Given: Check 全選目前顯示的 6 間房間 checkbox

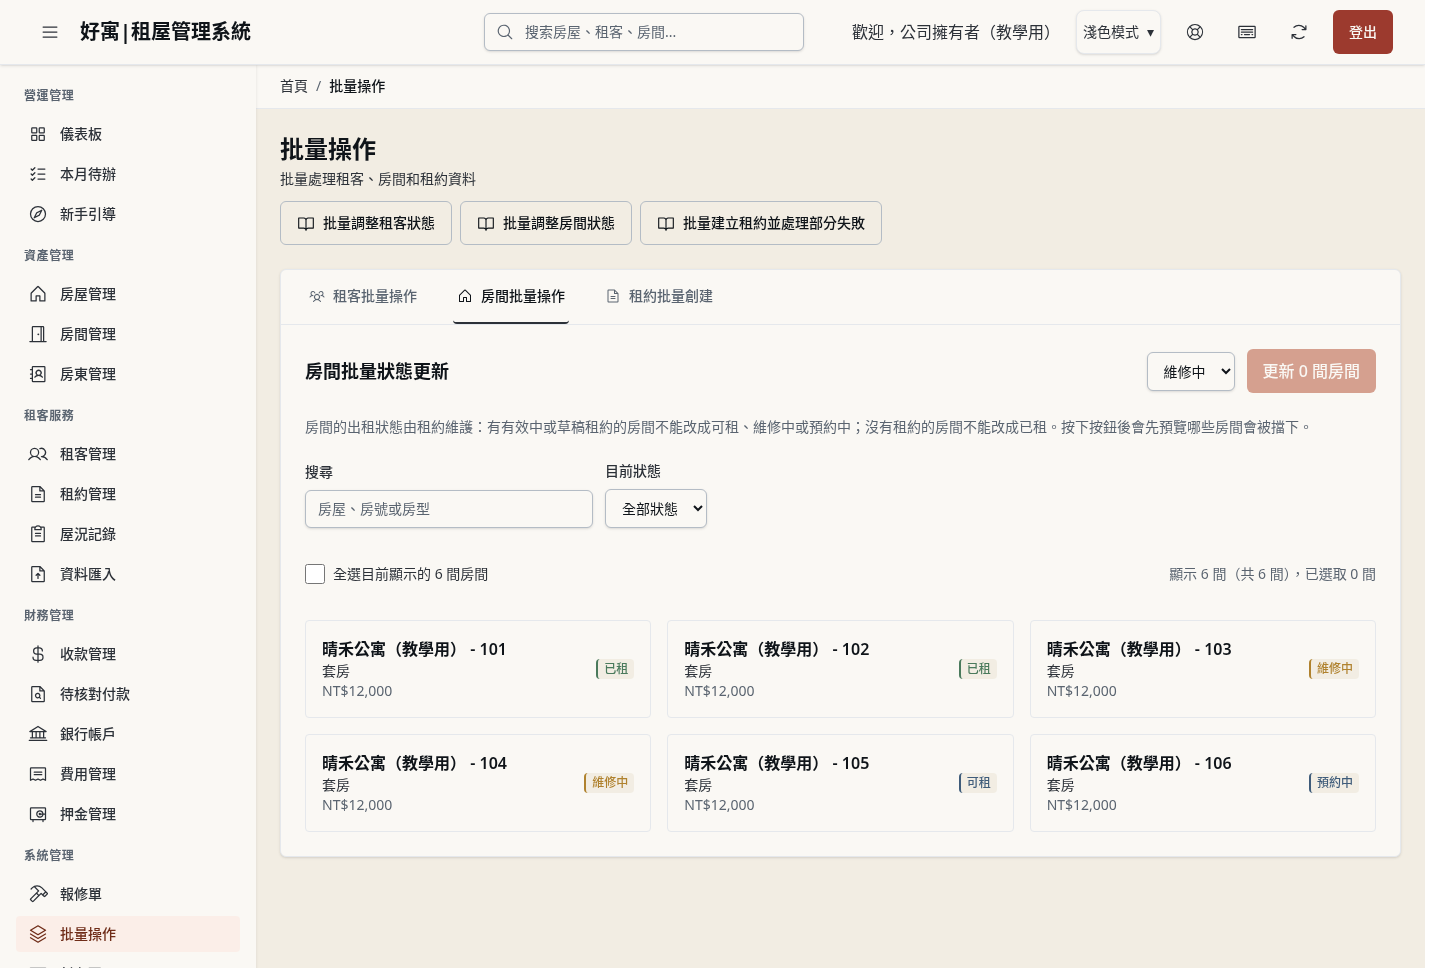Looking at the screenshot, I should [315, 574].
